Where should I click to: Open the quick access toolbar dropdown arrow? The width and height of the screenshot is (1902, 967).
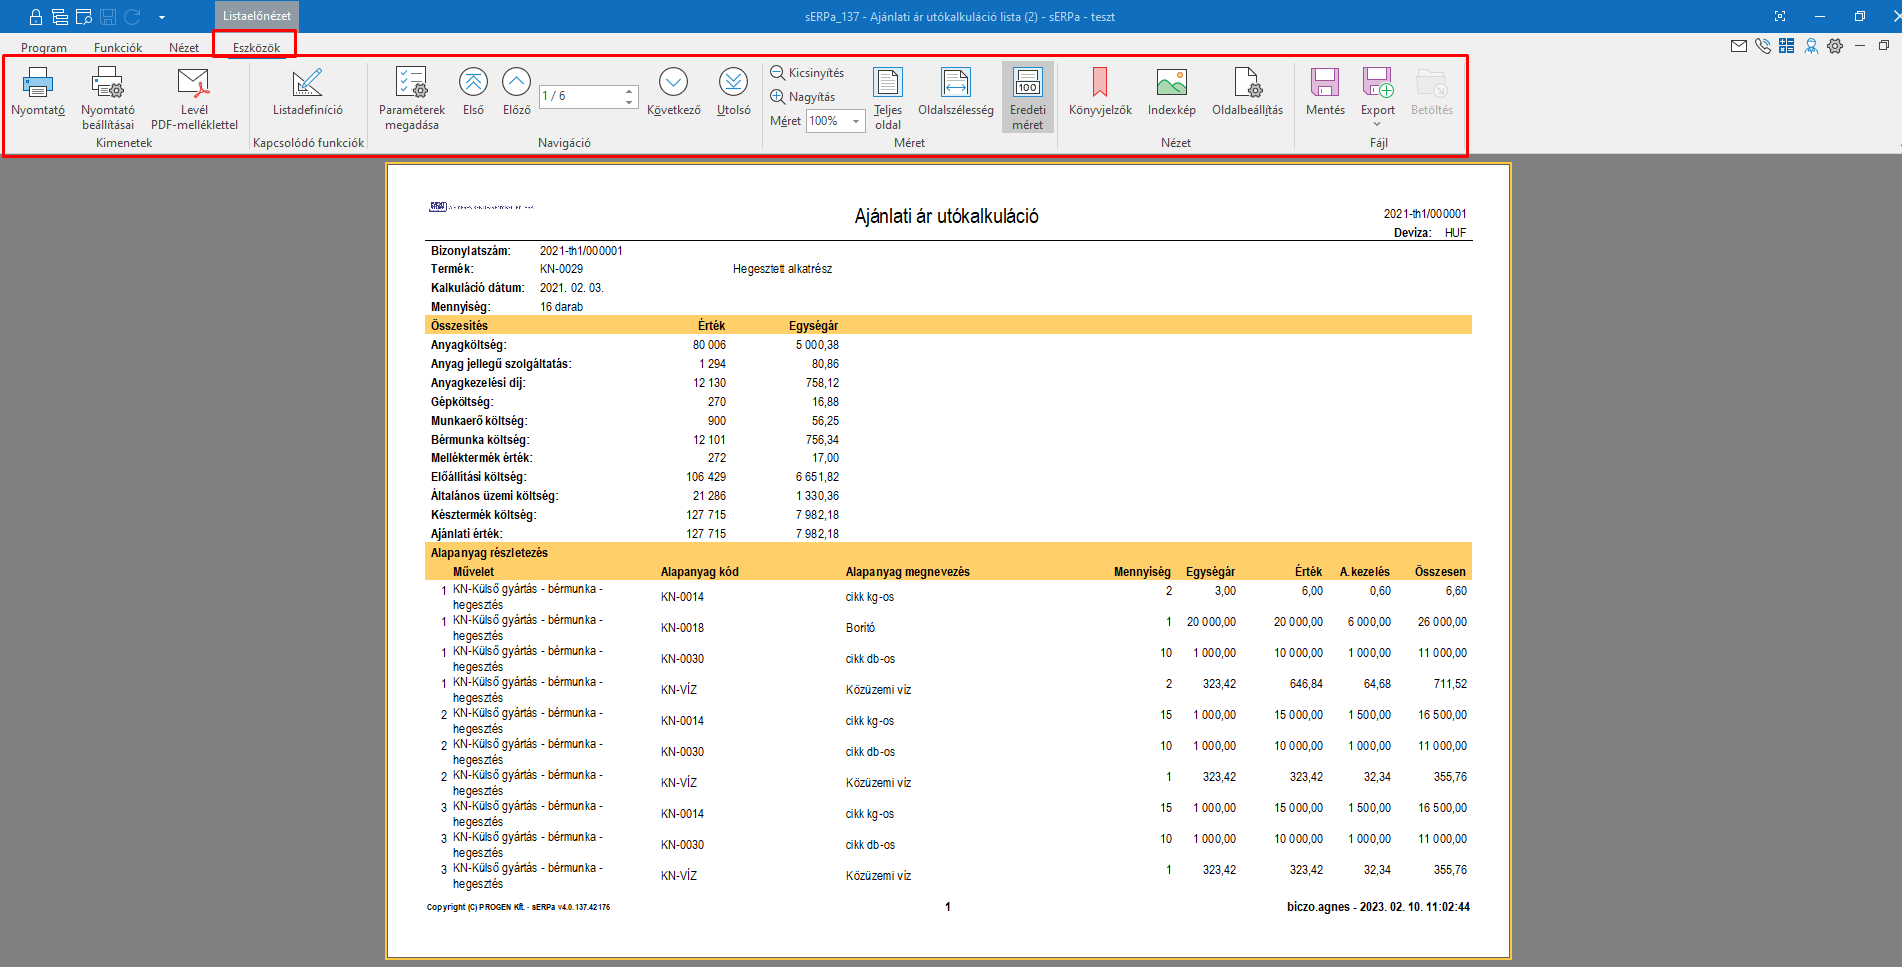[162, 17]
